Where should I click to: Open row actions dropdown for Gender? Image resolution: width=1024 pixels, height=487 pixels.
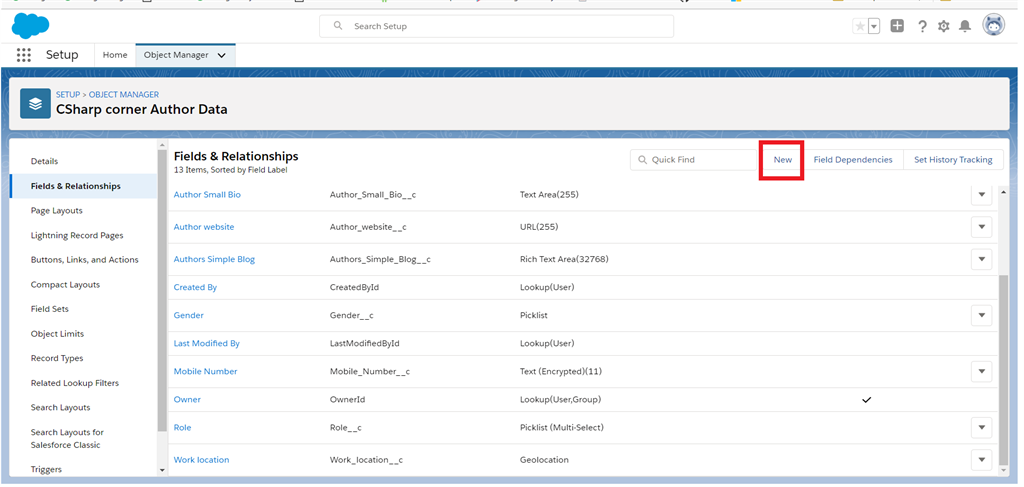[x=982, y=315]
